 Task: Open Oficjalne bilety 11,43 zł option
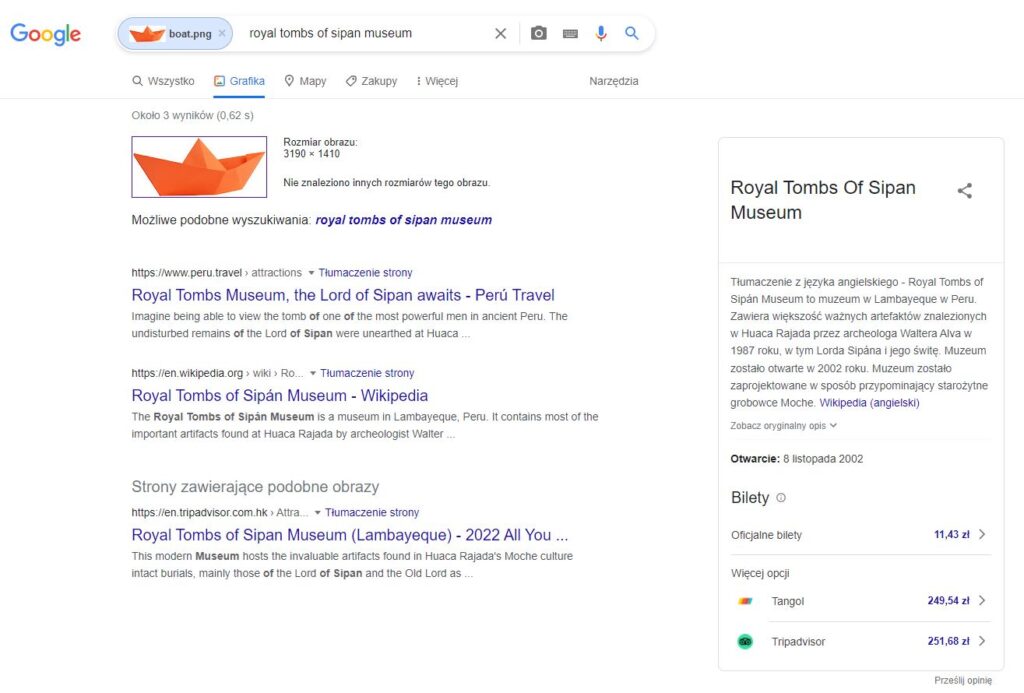tap(861, 535)
